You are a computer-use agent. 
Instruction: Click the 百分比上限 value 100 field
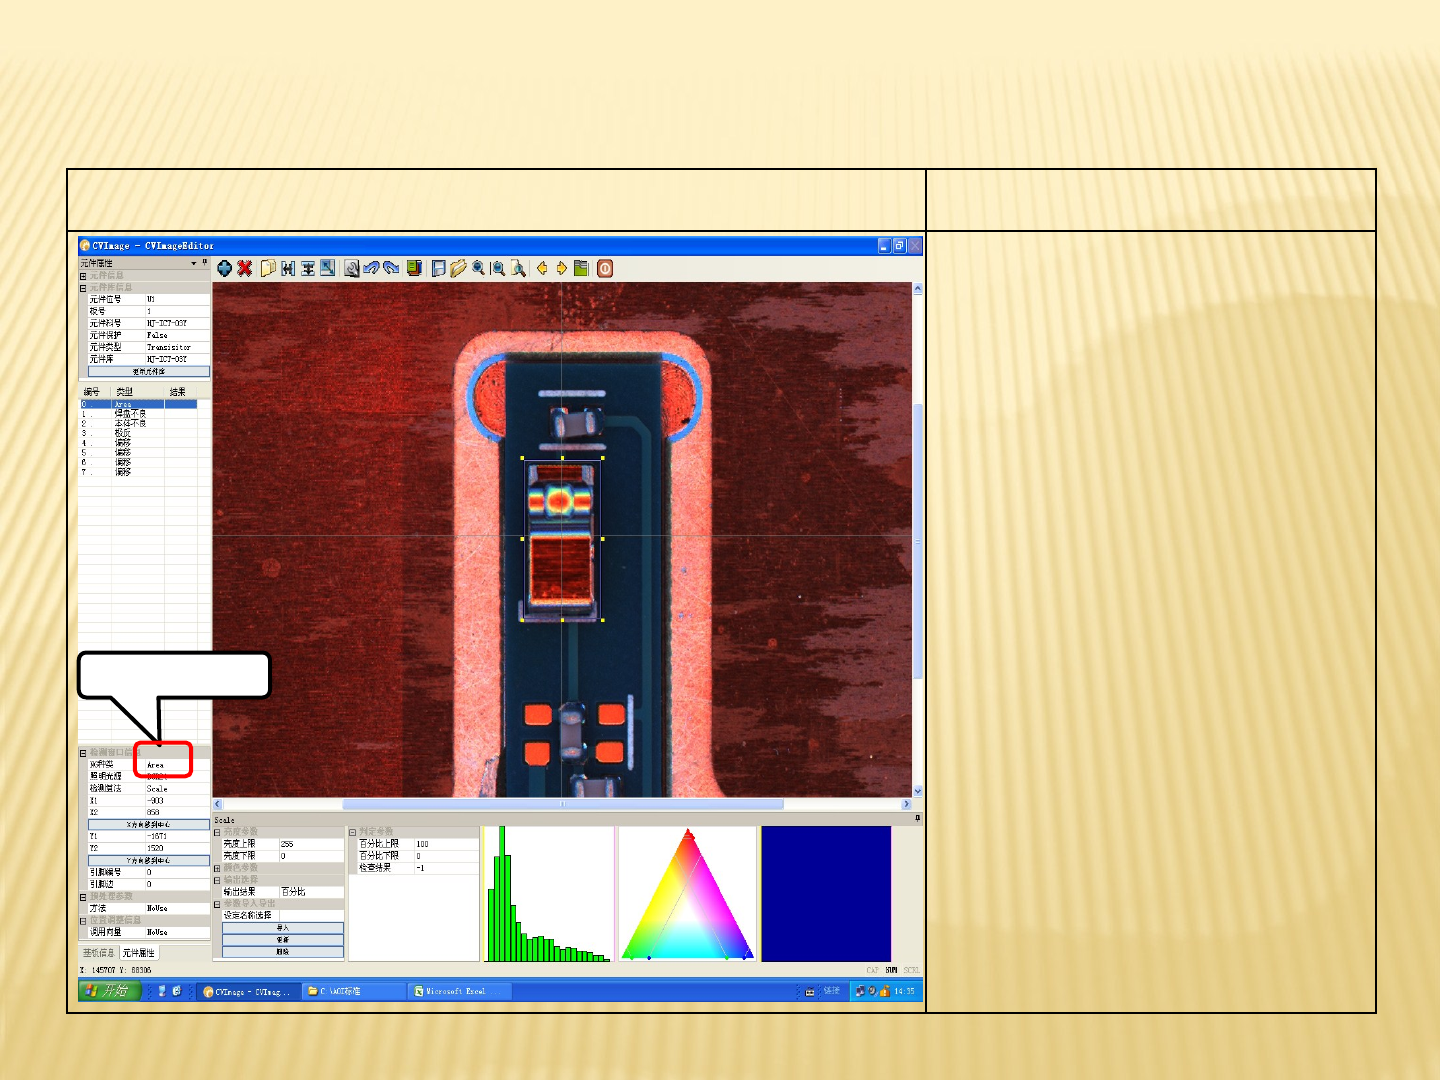(x=446, y=844)
